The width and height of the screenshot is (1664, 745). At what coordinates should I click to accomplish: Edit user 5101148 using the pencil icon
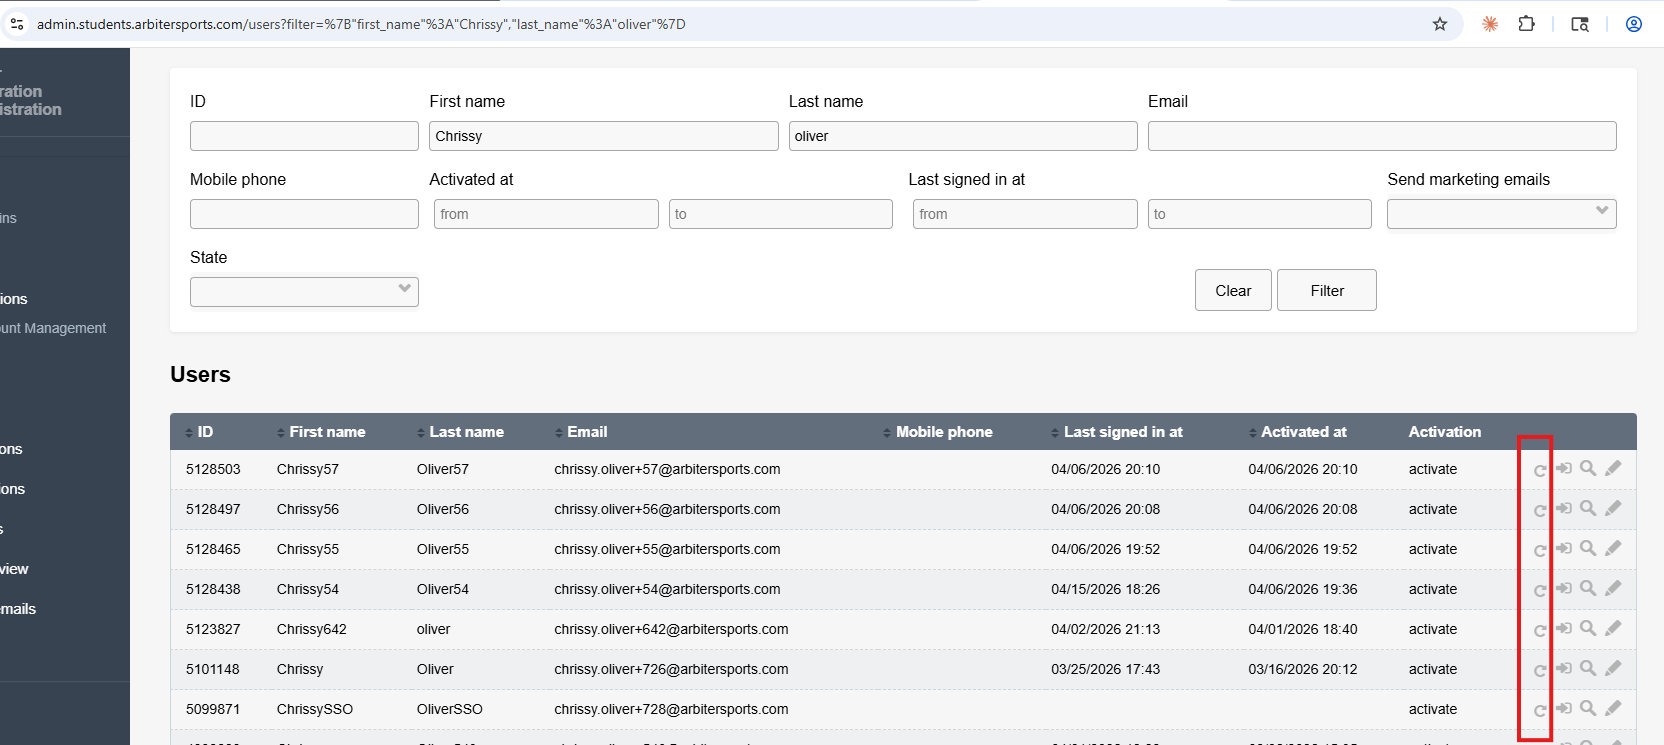click(1613, 668)
